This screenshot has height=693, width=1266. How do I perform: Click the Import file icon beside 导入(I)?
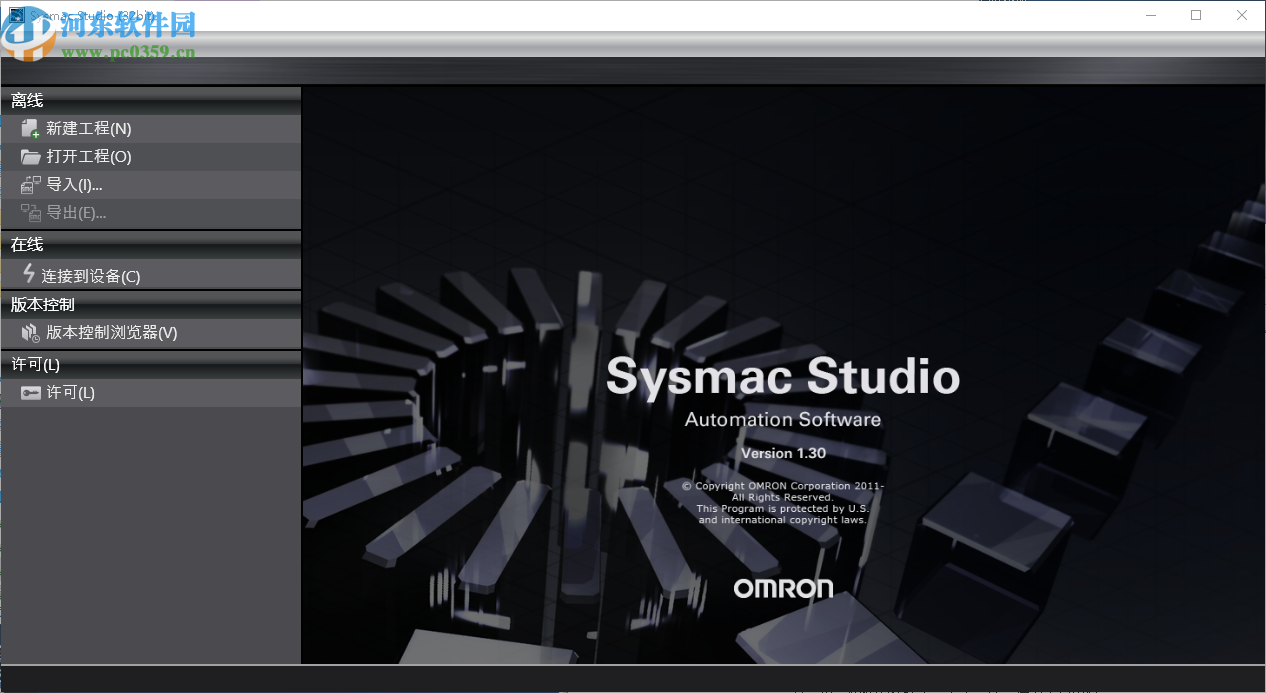[x=29, y=184]
